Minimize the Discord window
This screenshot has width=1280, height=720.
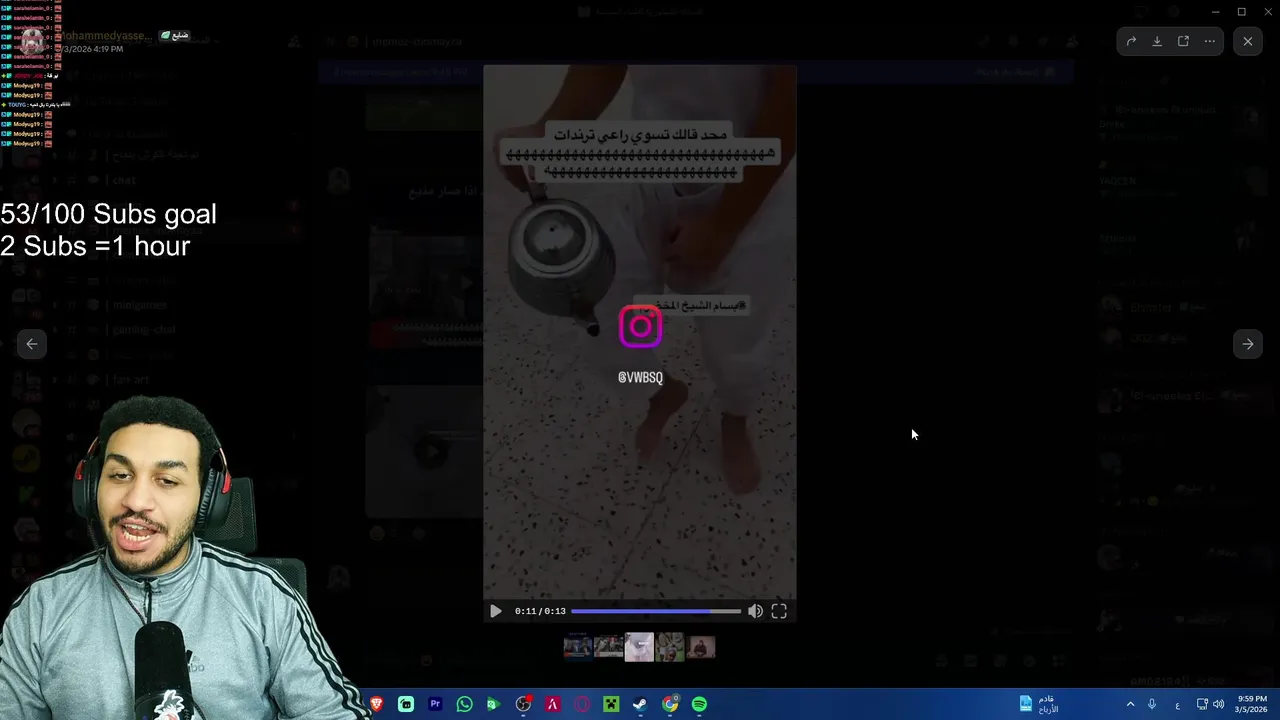pos(1215,11)
